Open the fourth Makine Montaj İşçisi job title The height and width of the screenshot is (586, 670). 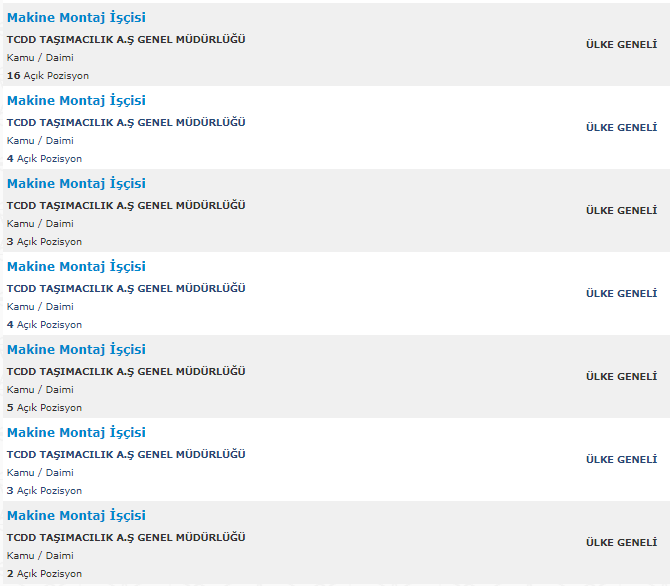pyautogui.click(x=76, y=266)
